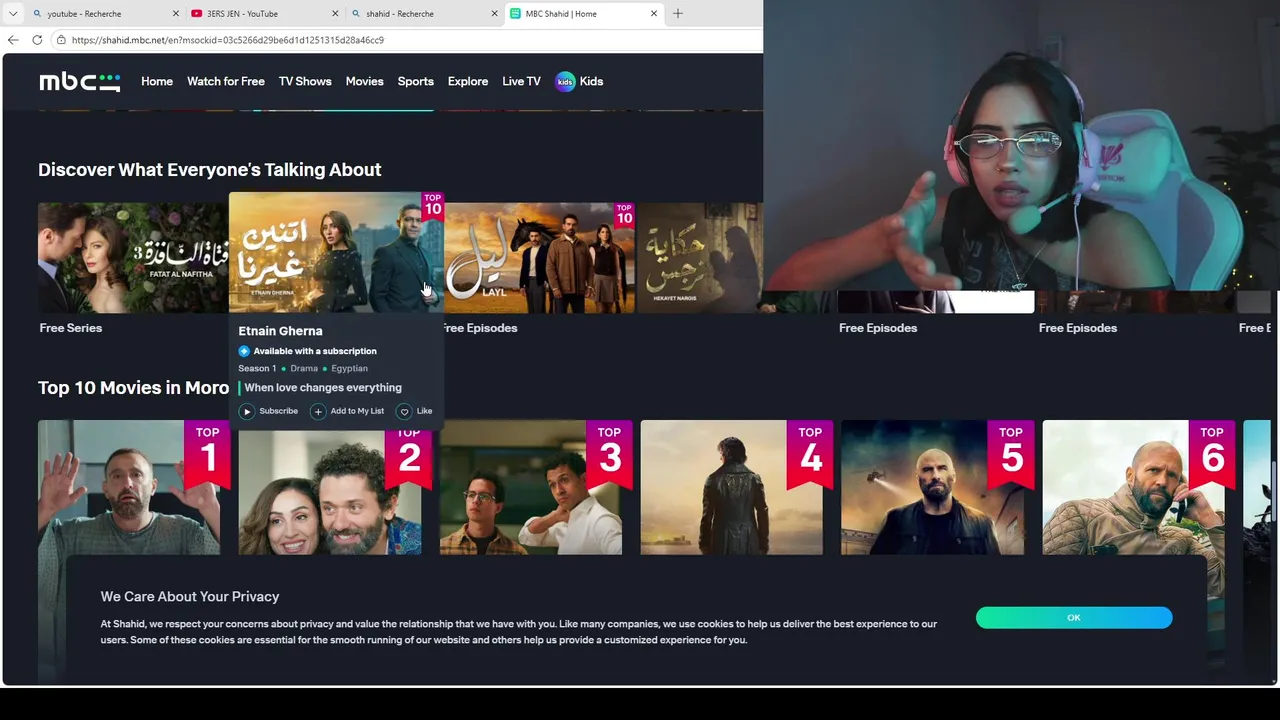Click Discover What Everyone's Talking About heading
1280x720 pixels.
pyautogui.click(x=210, y=170)
